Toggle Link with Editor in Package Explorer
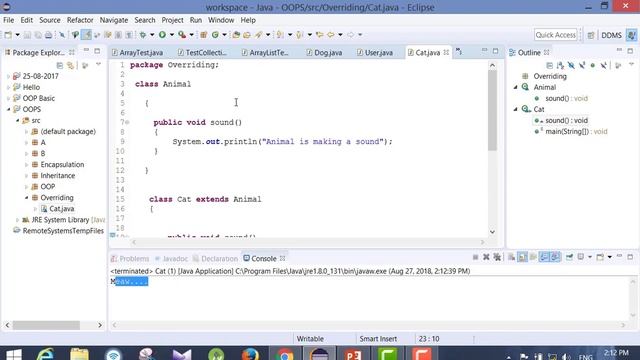Viewport: 640px width, 360px height. [71, 65]
